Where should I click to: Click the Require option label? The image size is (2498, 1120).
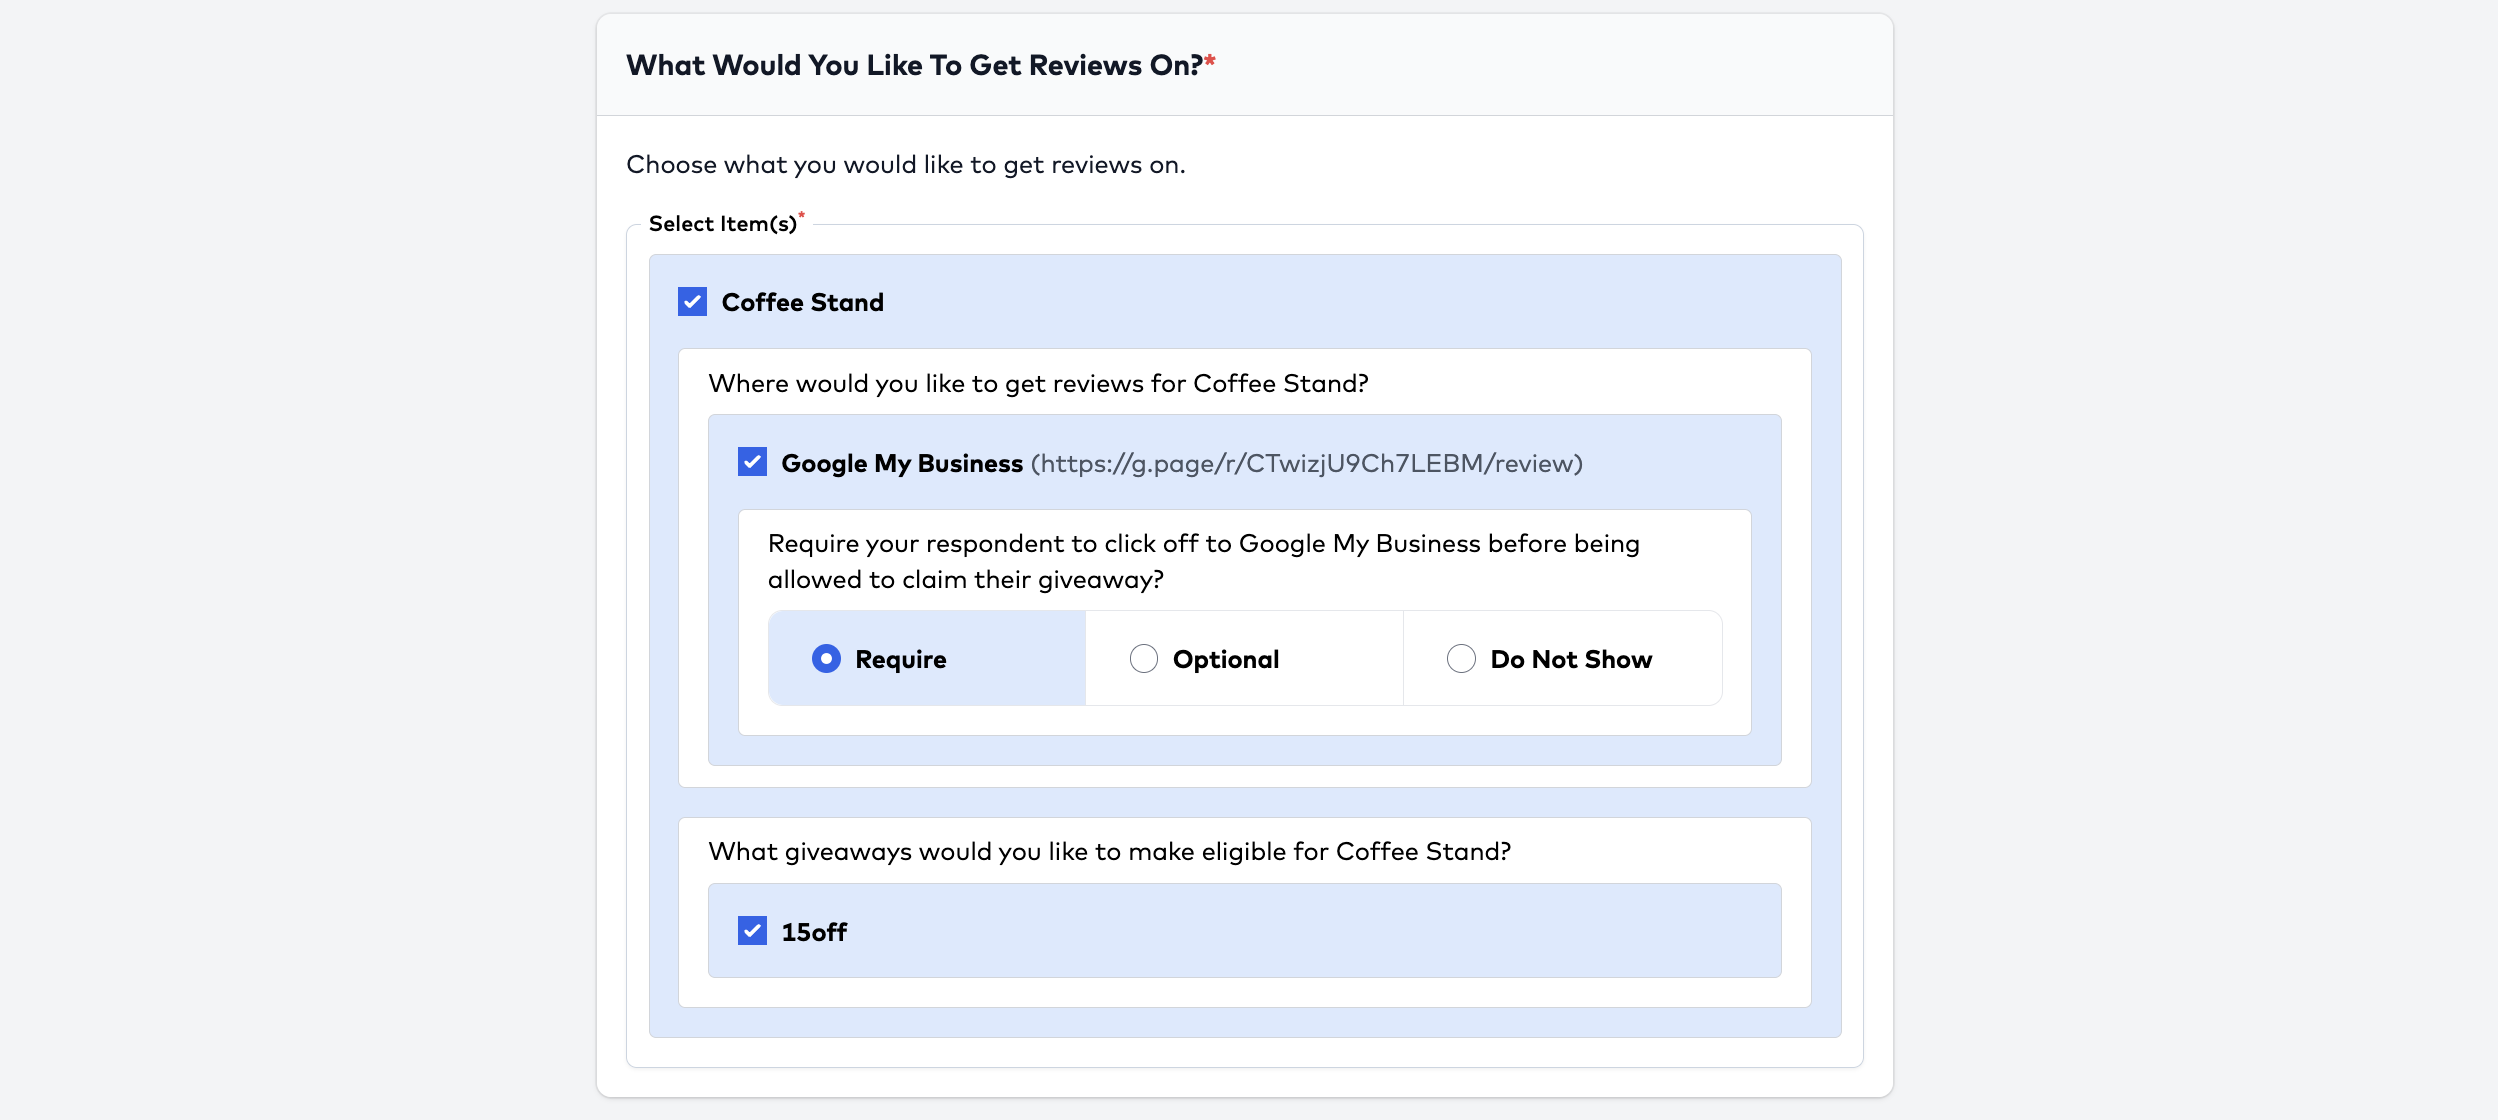(x=900, y=659)
